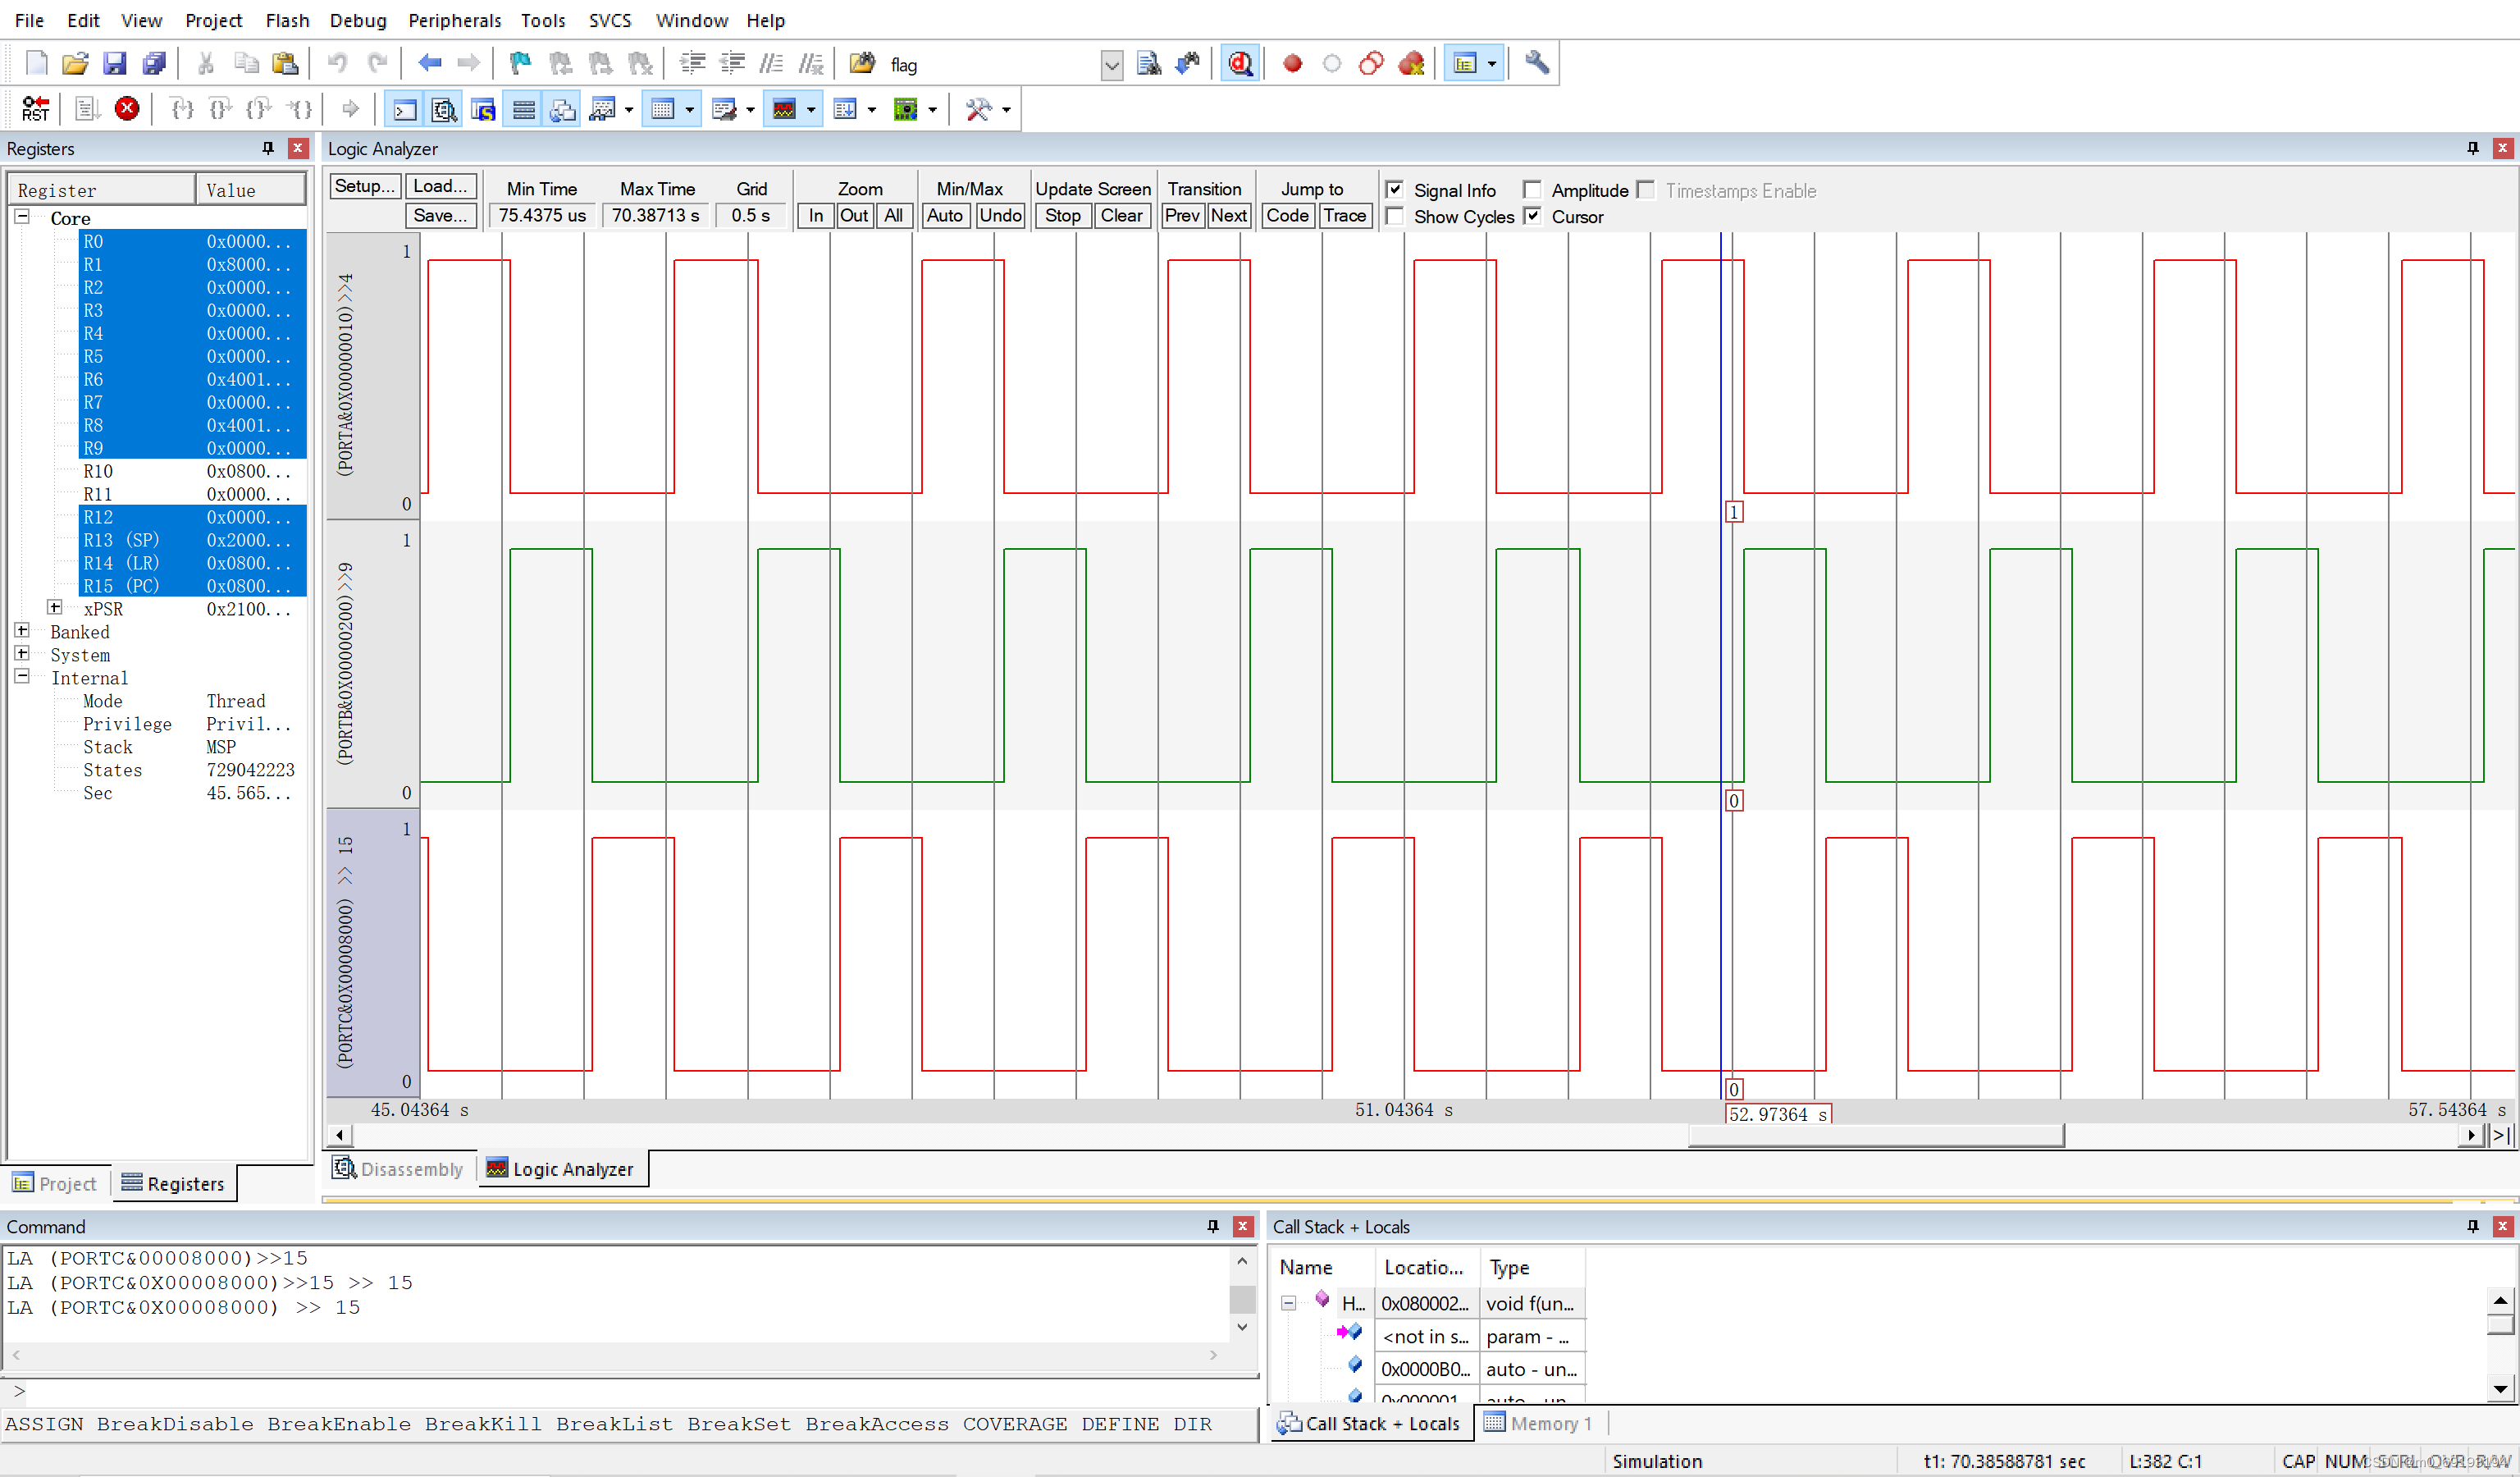Toggle the Symbols Window icon
Image resolution: width=2520 pixels, height=1477 pixels.
(x=484, y=109)
